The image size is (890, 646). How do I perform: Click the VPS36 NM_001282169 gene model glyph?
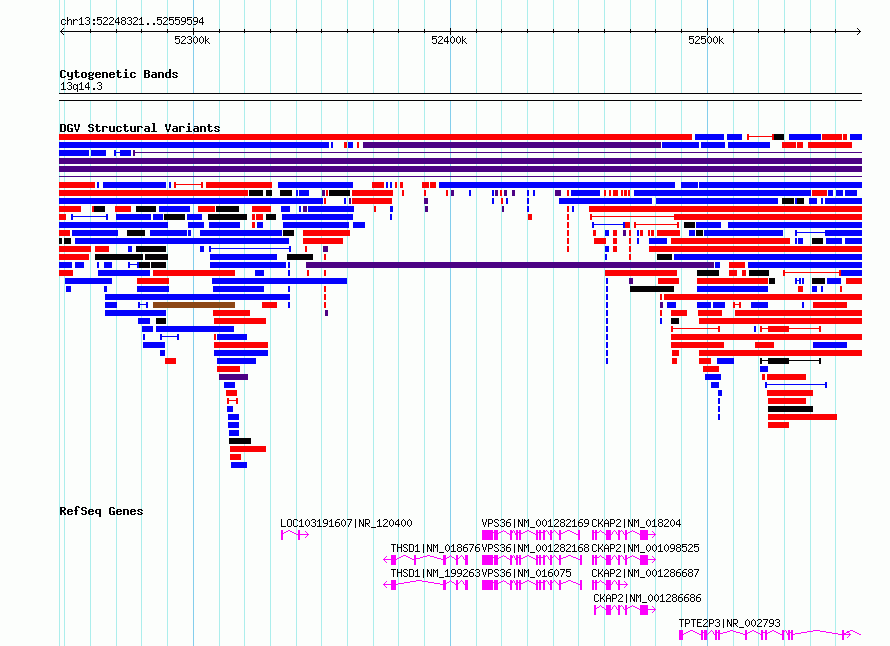531,535
